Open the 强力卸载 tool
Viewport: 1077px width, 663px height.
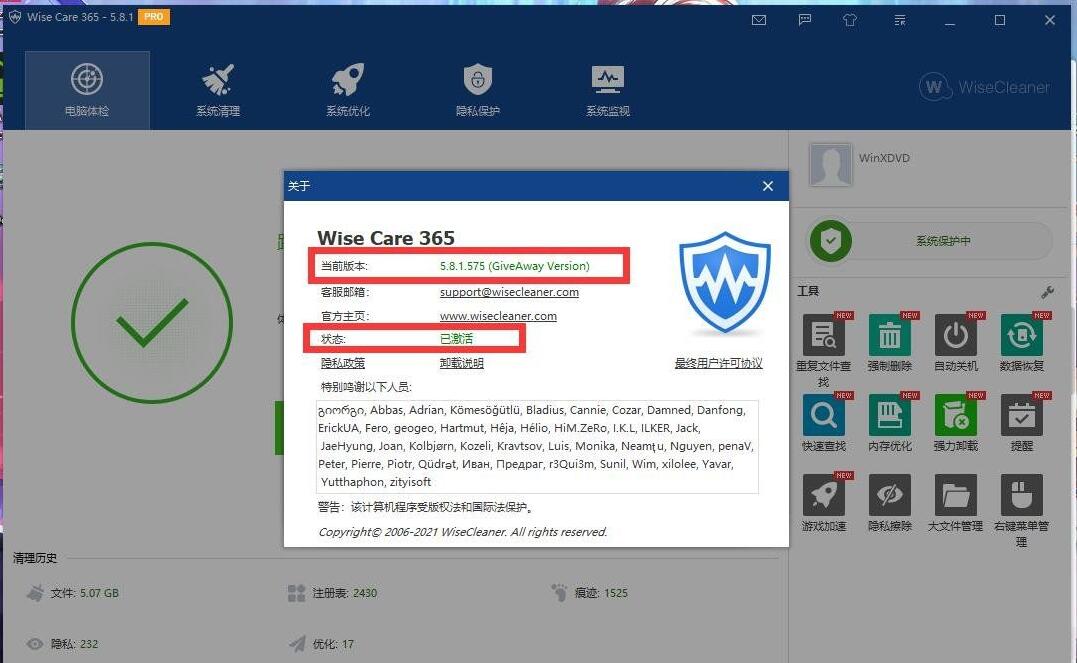pyautogui.click(x=955, y=422)
